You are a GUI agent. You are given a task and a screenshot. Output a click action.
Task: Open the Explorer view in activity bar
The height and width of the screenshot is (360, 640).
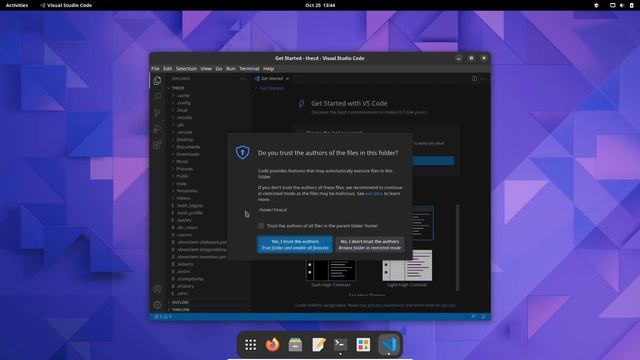pyautogui.click(x=157, y=81)
